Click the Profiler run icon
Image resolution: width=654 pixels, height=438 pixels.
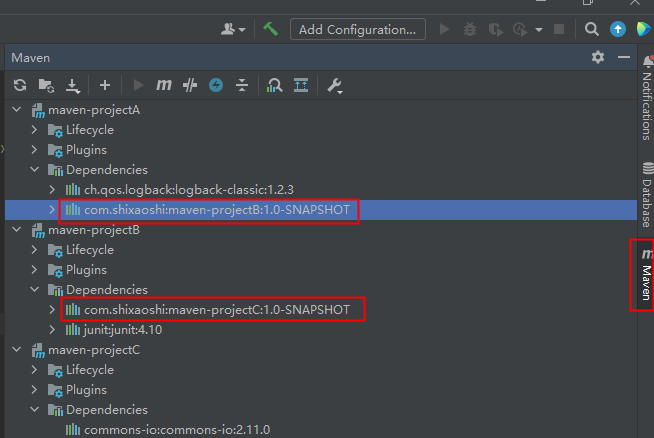(x=520, y=30)
